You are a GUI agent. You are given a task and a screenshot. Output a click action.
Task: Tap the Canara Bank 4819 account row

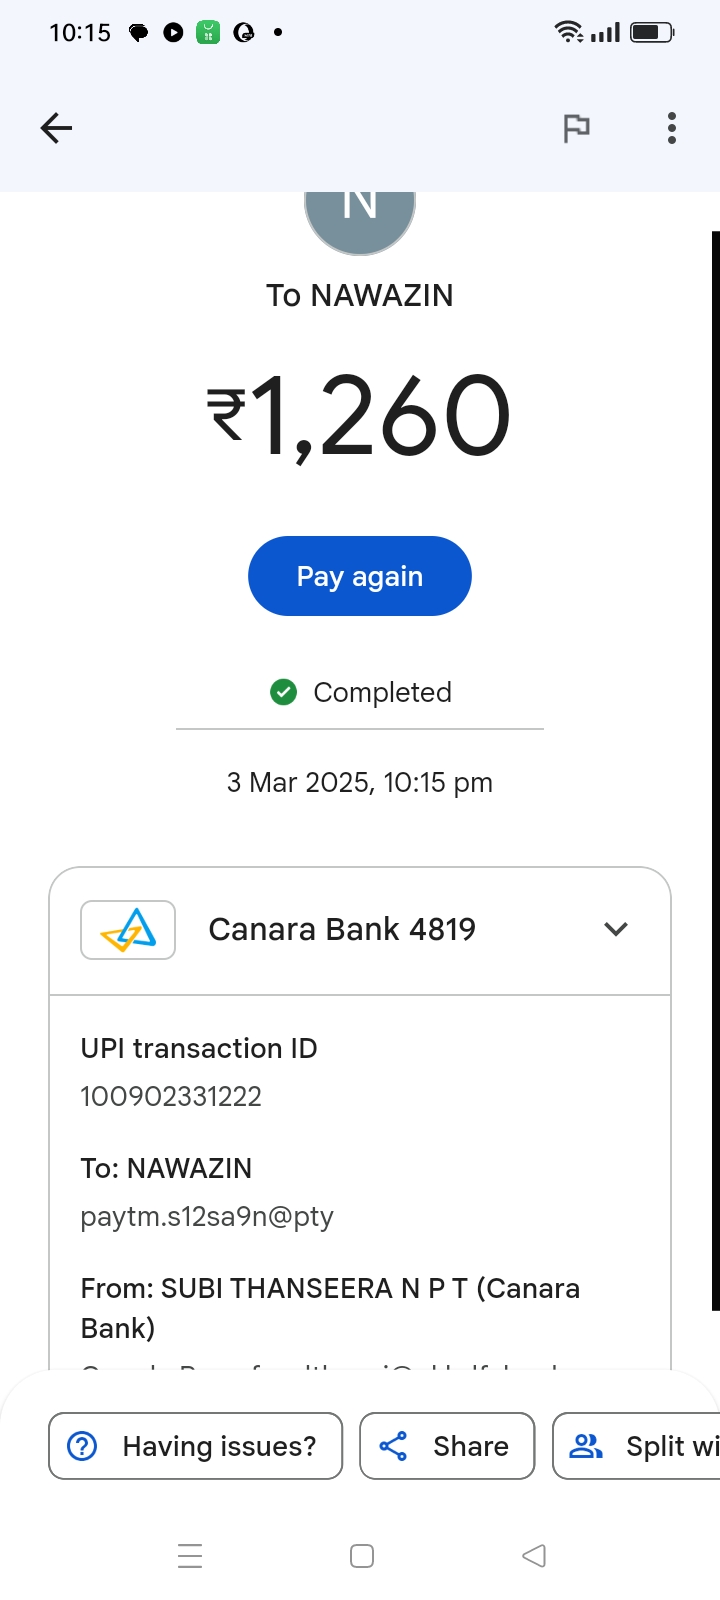pyautogui.click(x=342, y=930)
